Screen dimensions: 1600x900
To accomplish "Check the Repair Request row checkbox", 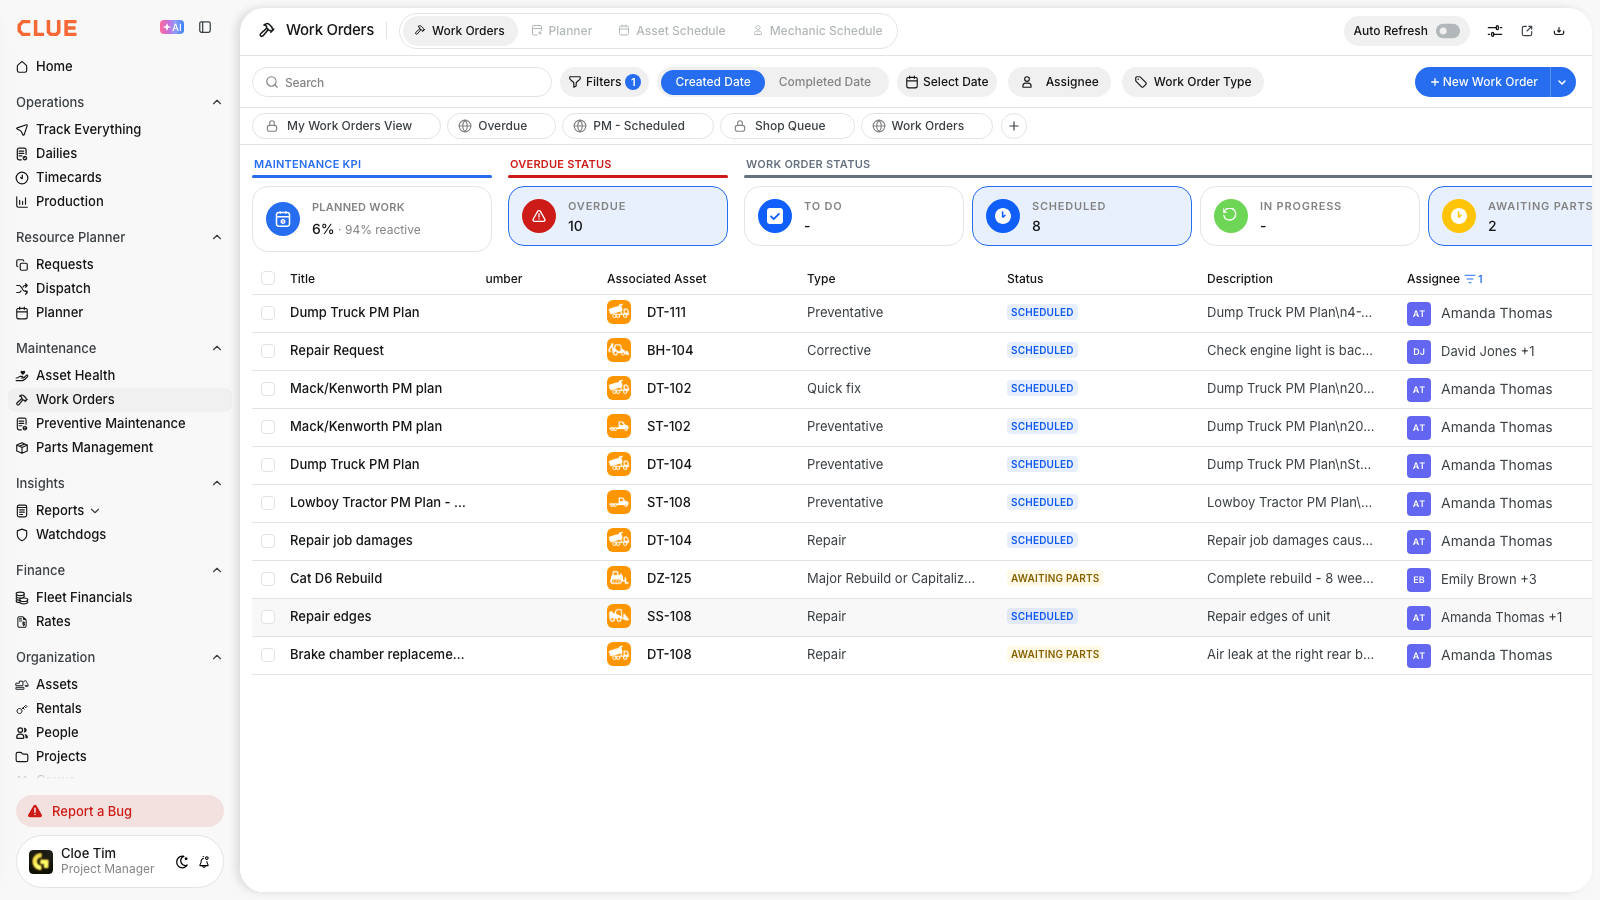I will [x=268, y=351].
